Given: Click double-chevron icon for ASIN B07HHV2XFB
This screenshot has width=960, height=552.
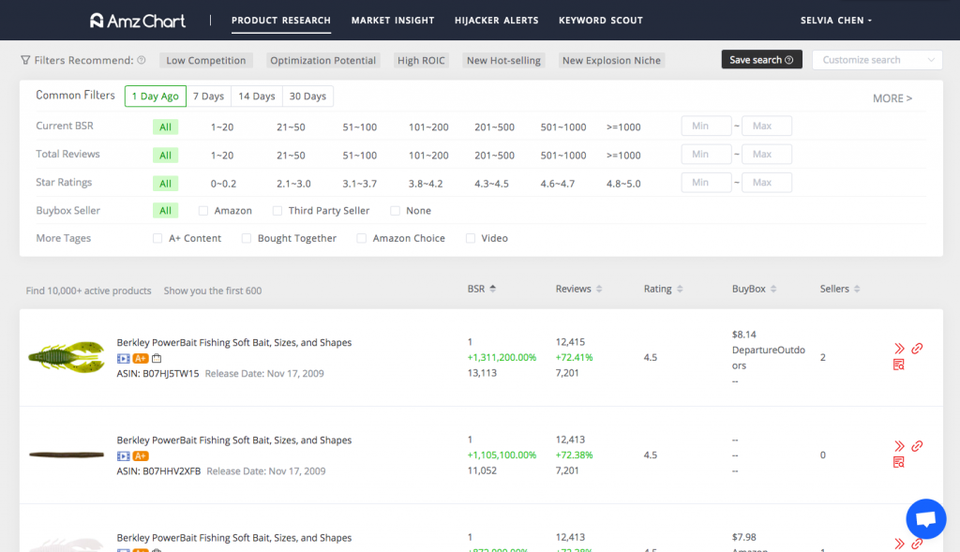Looking at the screenshot, I should click(x=899, y=446).
